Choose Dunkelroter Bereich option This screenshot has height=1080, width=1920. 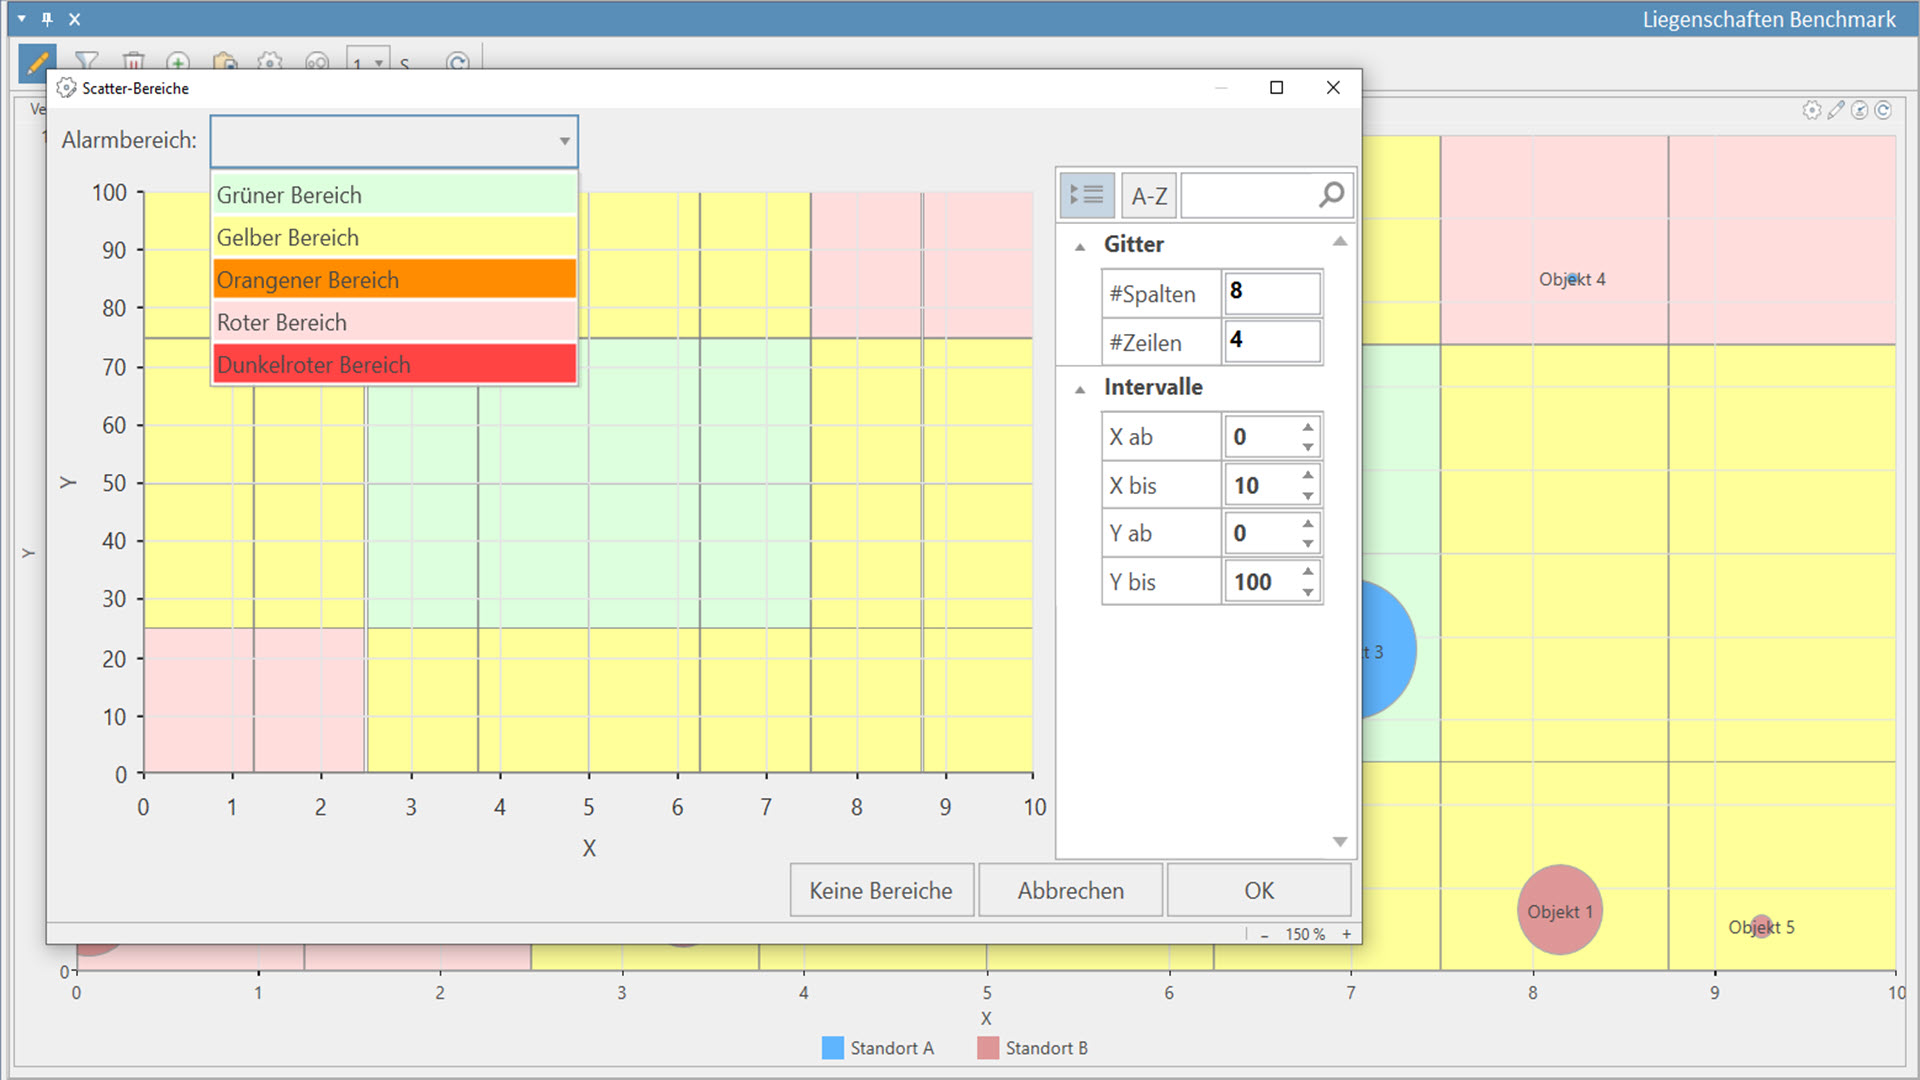pyautogui.click(x=394, y=365)
